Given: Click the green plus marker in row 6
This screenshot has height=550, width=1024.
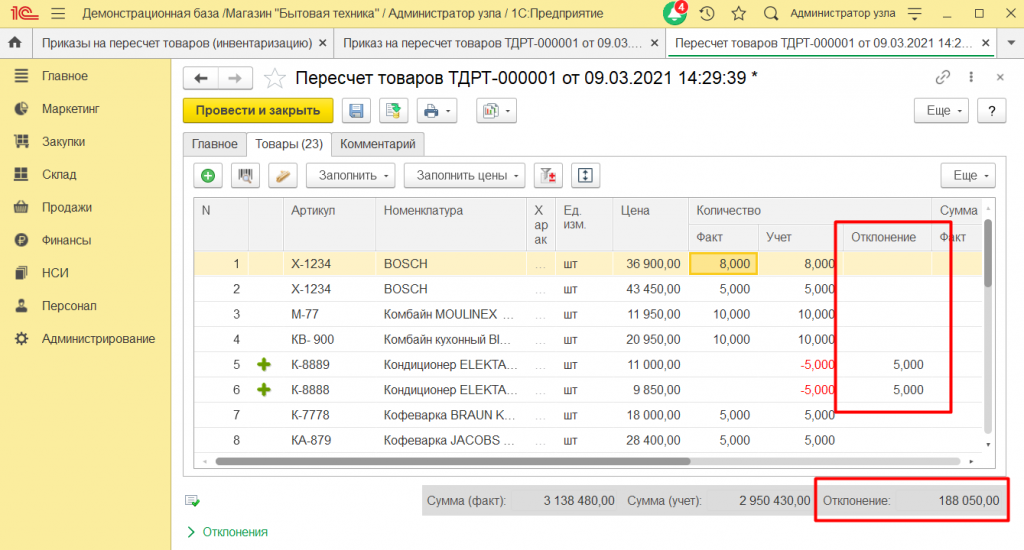Looking at the screenshot, I should pos(264,390).
